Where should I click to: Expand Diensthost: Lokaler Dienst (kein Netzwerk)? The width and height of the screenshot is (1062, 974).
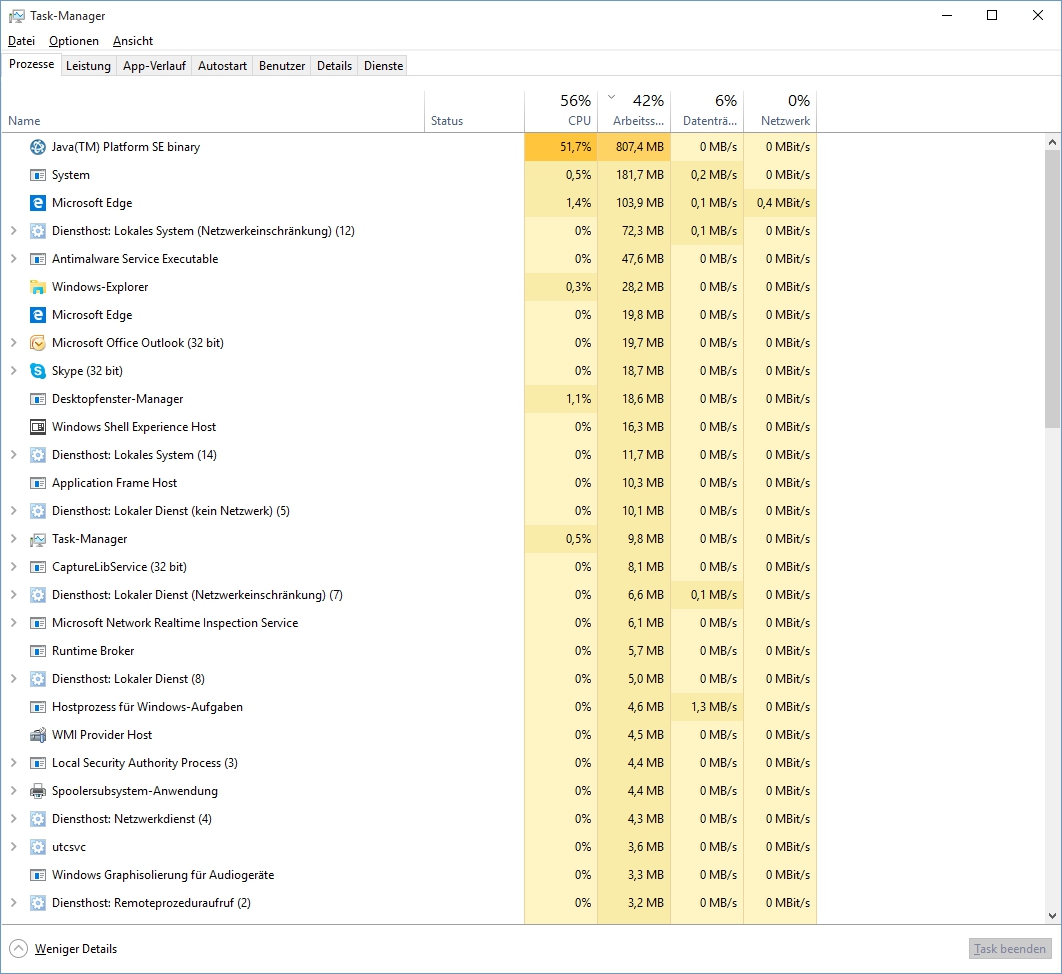(x=14, y=511)
